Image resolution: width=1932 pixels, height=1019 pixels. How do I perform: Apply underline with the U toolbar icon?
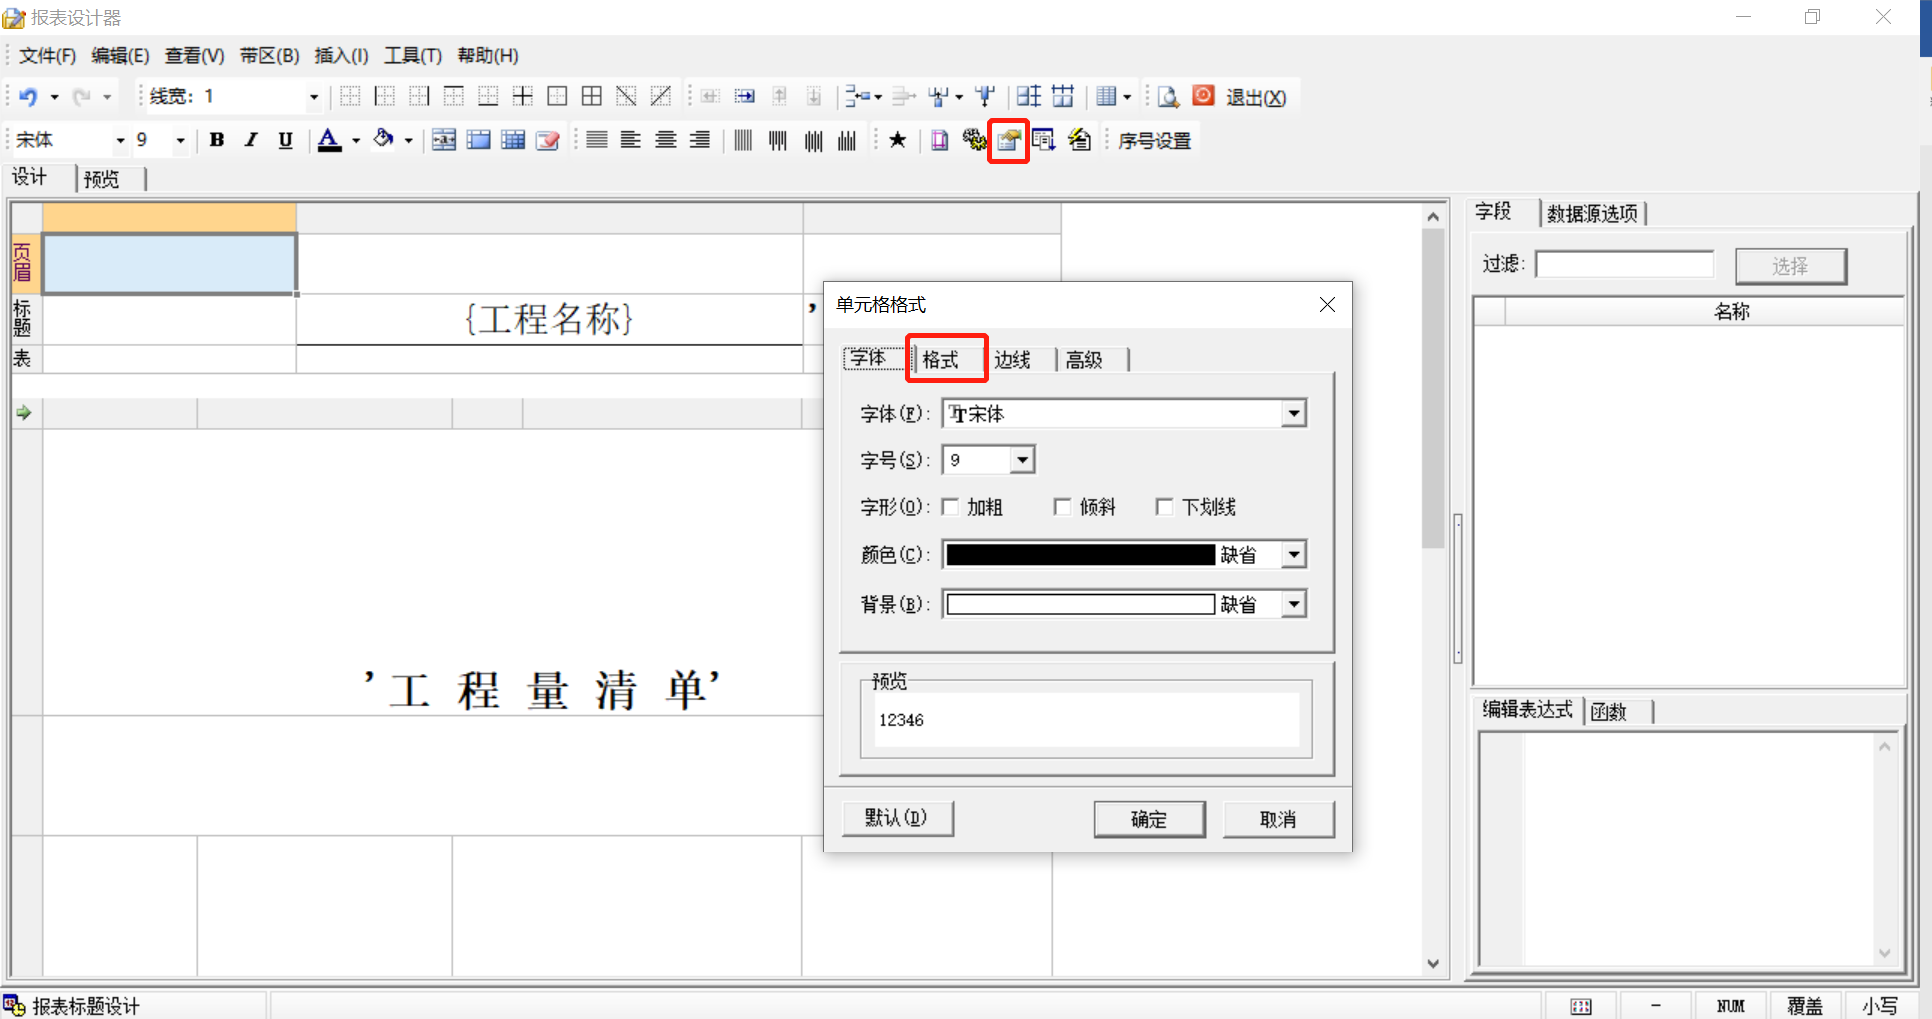click(285, 140)
